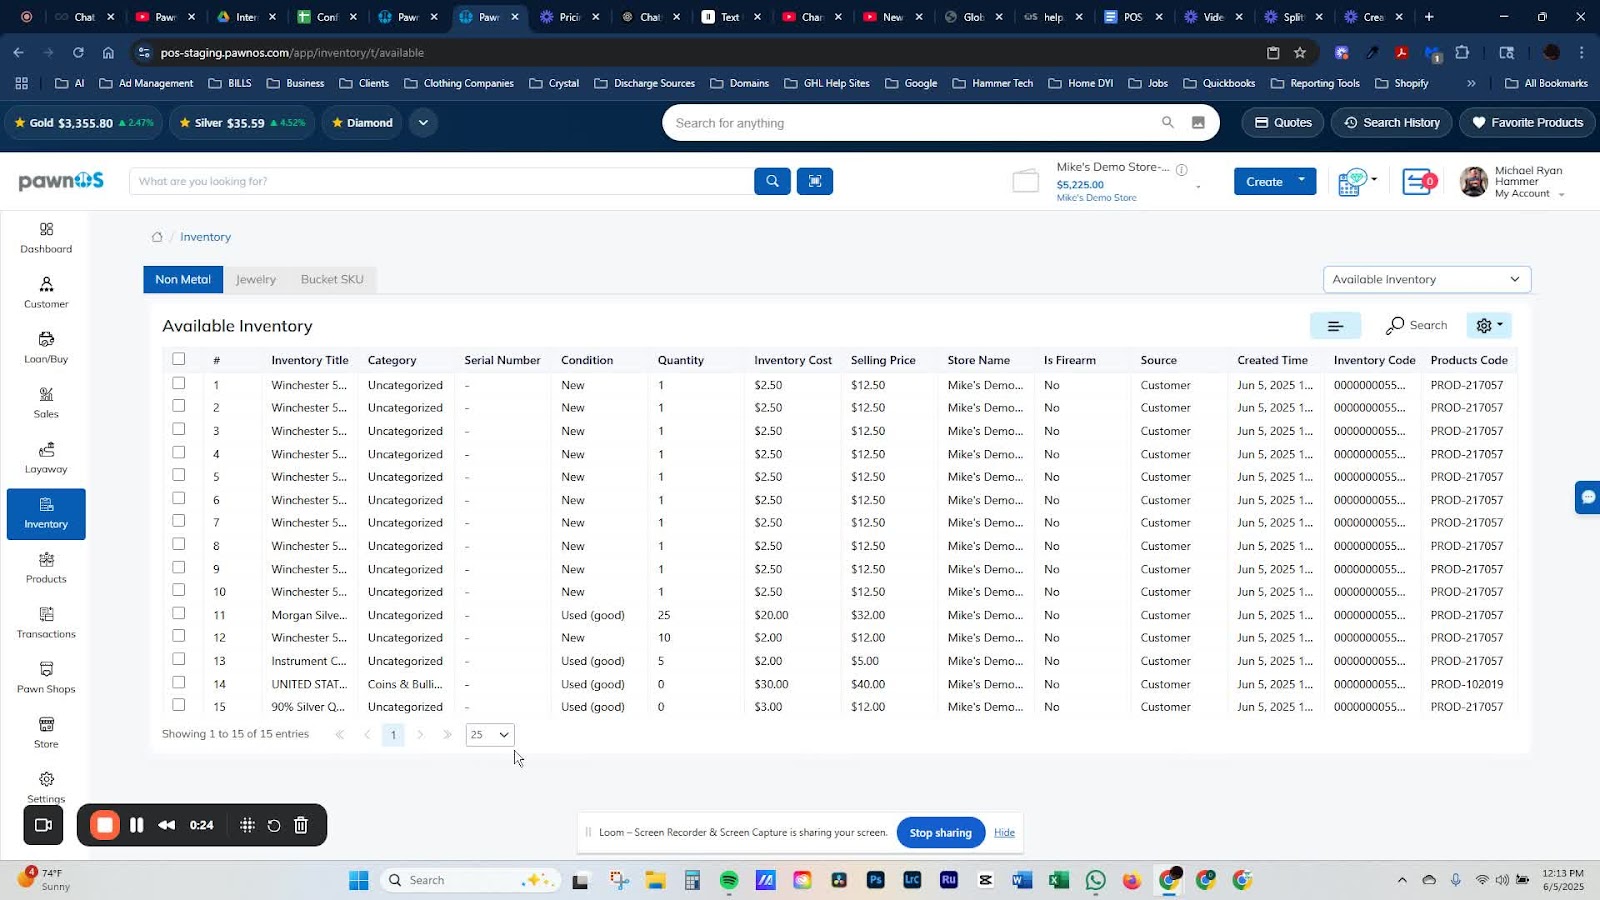Click store info icon next to Mike's Demo Store
Screen dimensions: 1600x900
point(1182,169)
